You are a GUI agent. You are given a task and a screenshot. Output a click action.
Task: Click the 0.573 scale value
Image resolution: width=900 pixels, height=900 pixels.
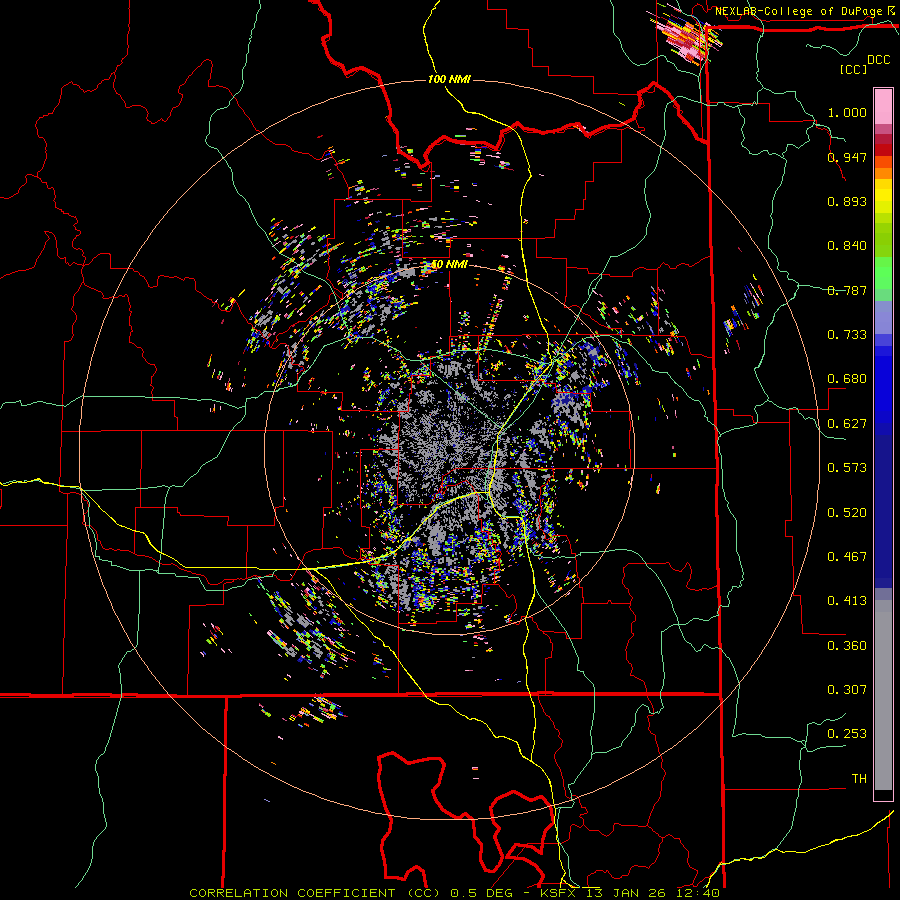point(847,468)
